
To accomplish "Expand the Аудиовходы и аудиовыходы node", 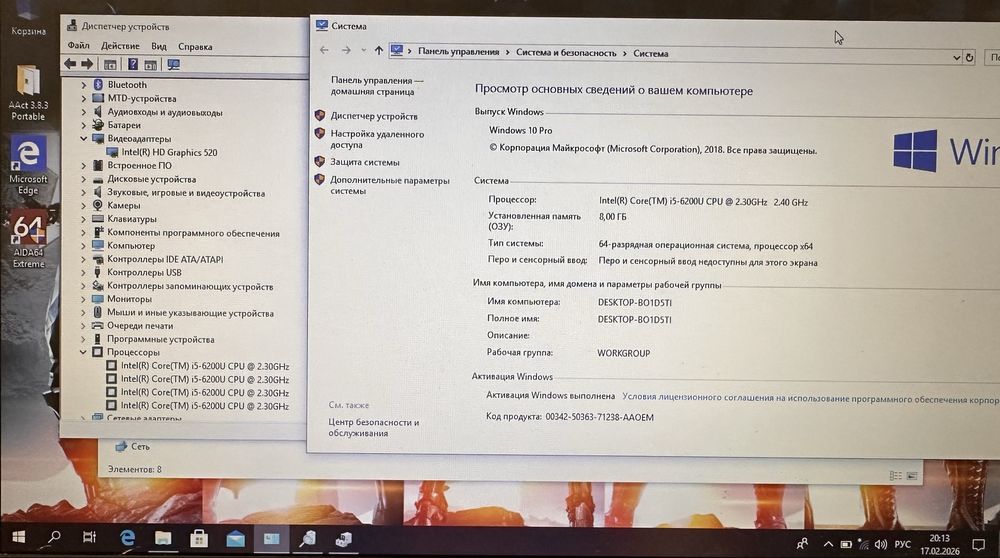I will coord(84,112).
